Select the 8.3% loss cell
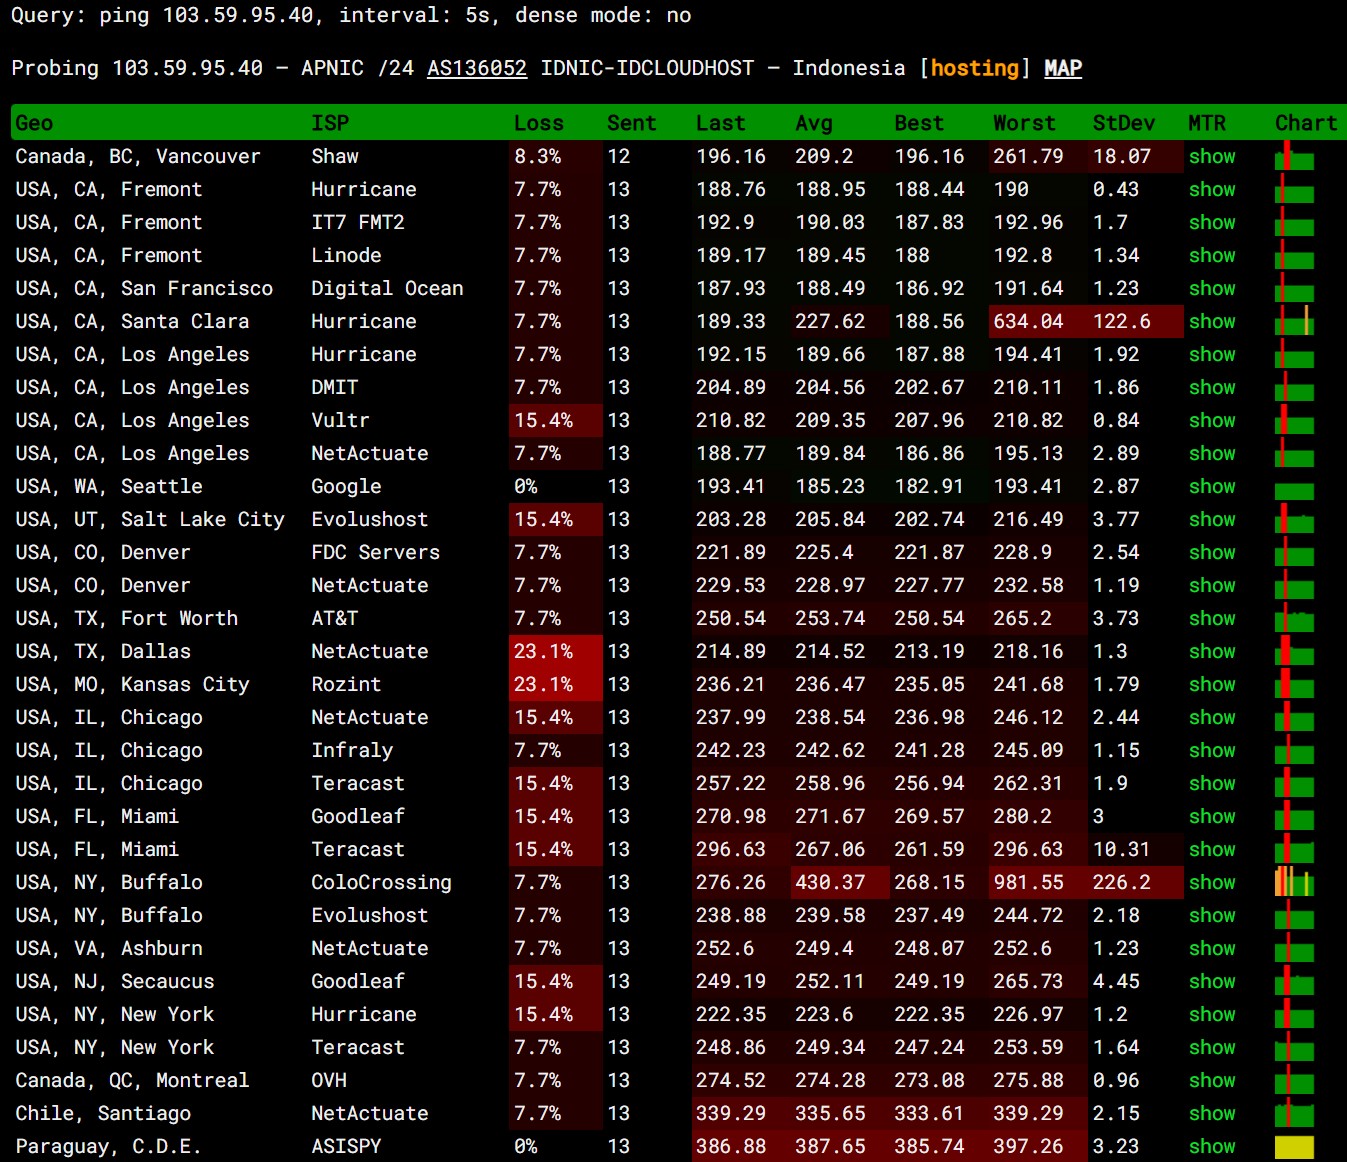 pos(556,156)
